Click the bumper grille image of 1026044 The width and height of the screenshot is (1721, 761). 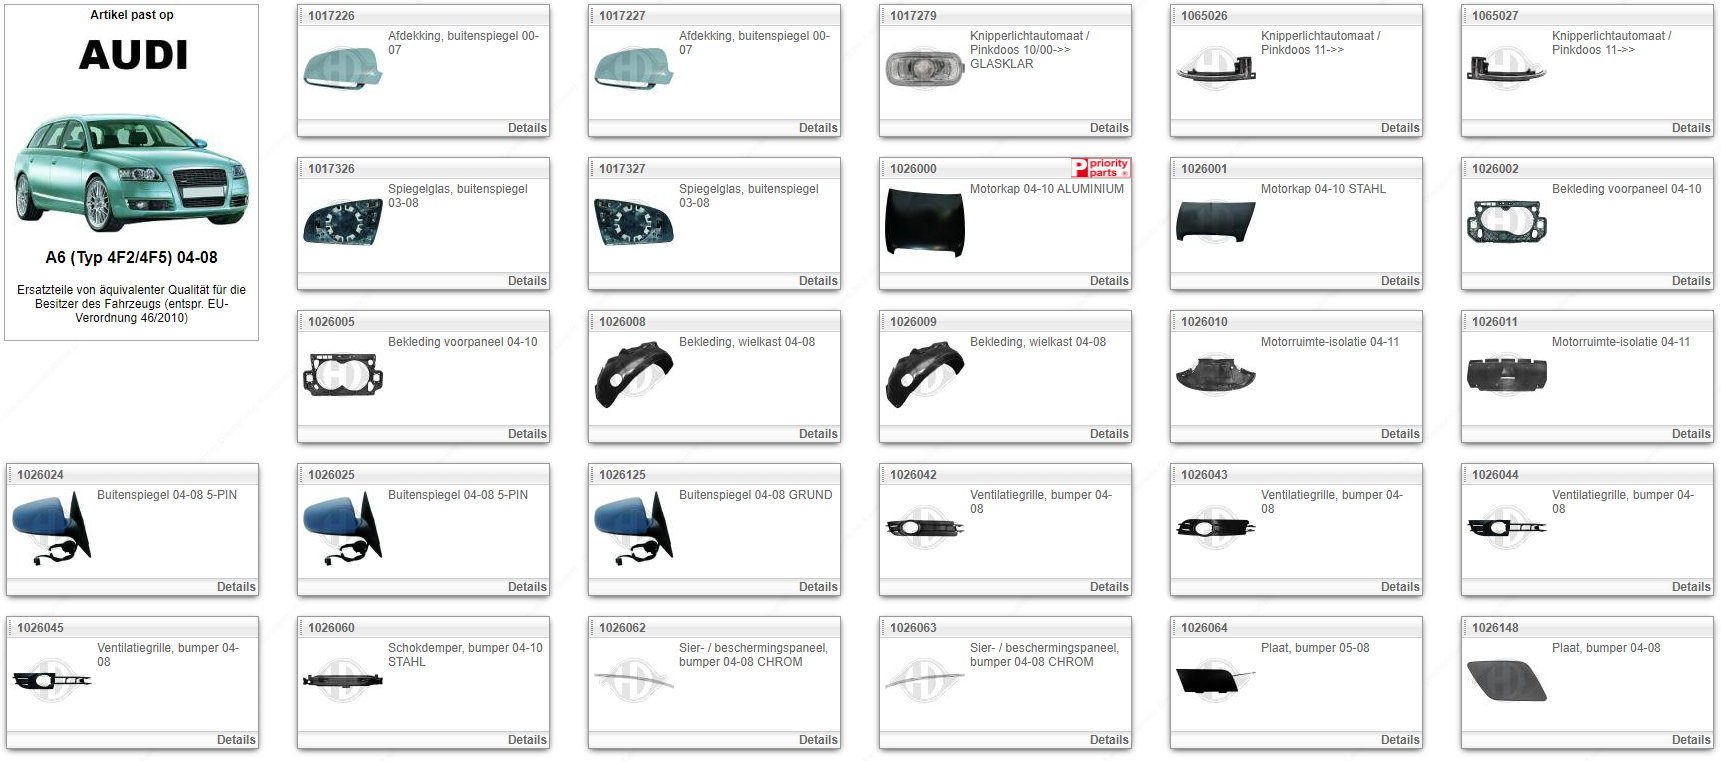pos(1507,528)
